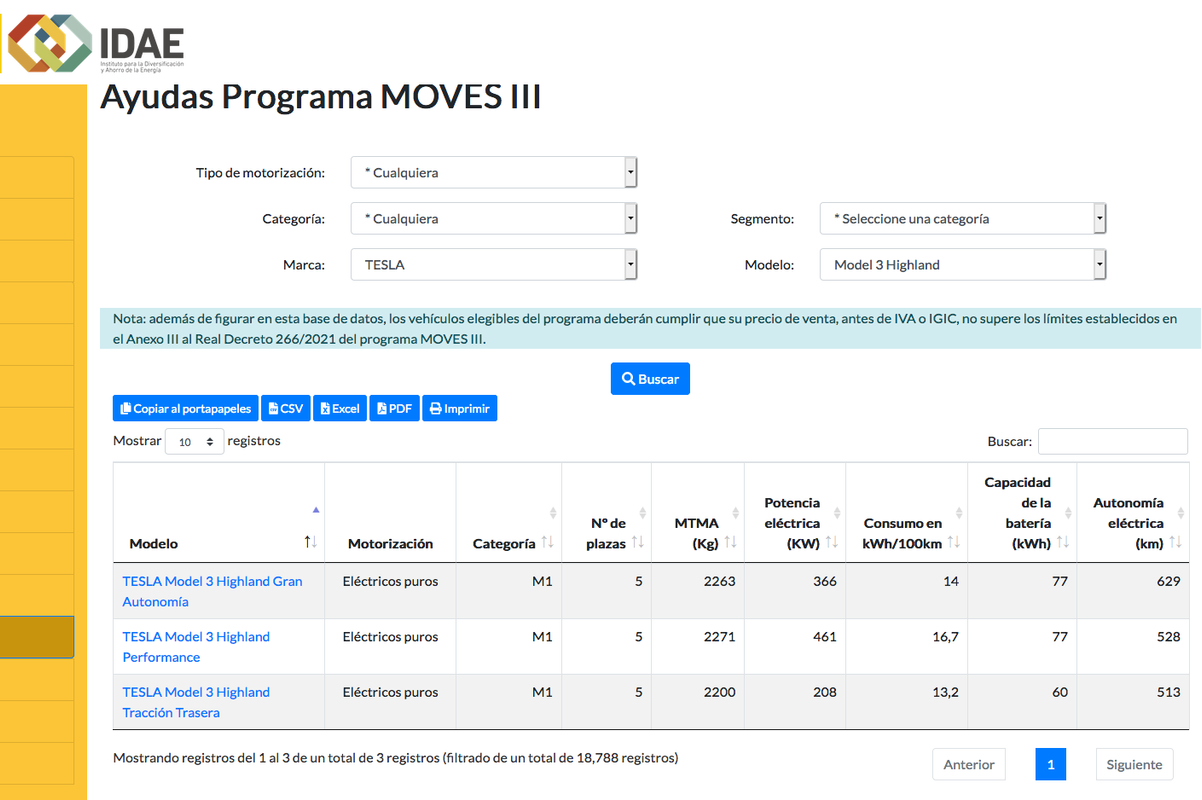Copy table with Copiar al portapapeles
The image size is (1202, 800).
[185, 408]
